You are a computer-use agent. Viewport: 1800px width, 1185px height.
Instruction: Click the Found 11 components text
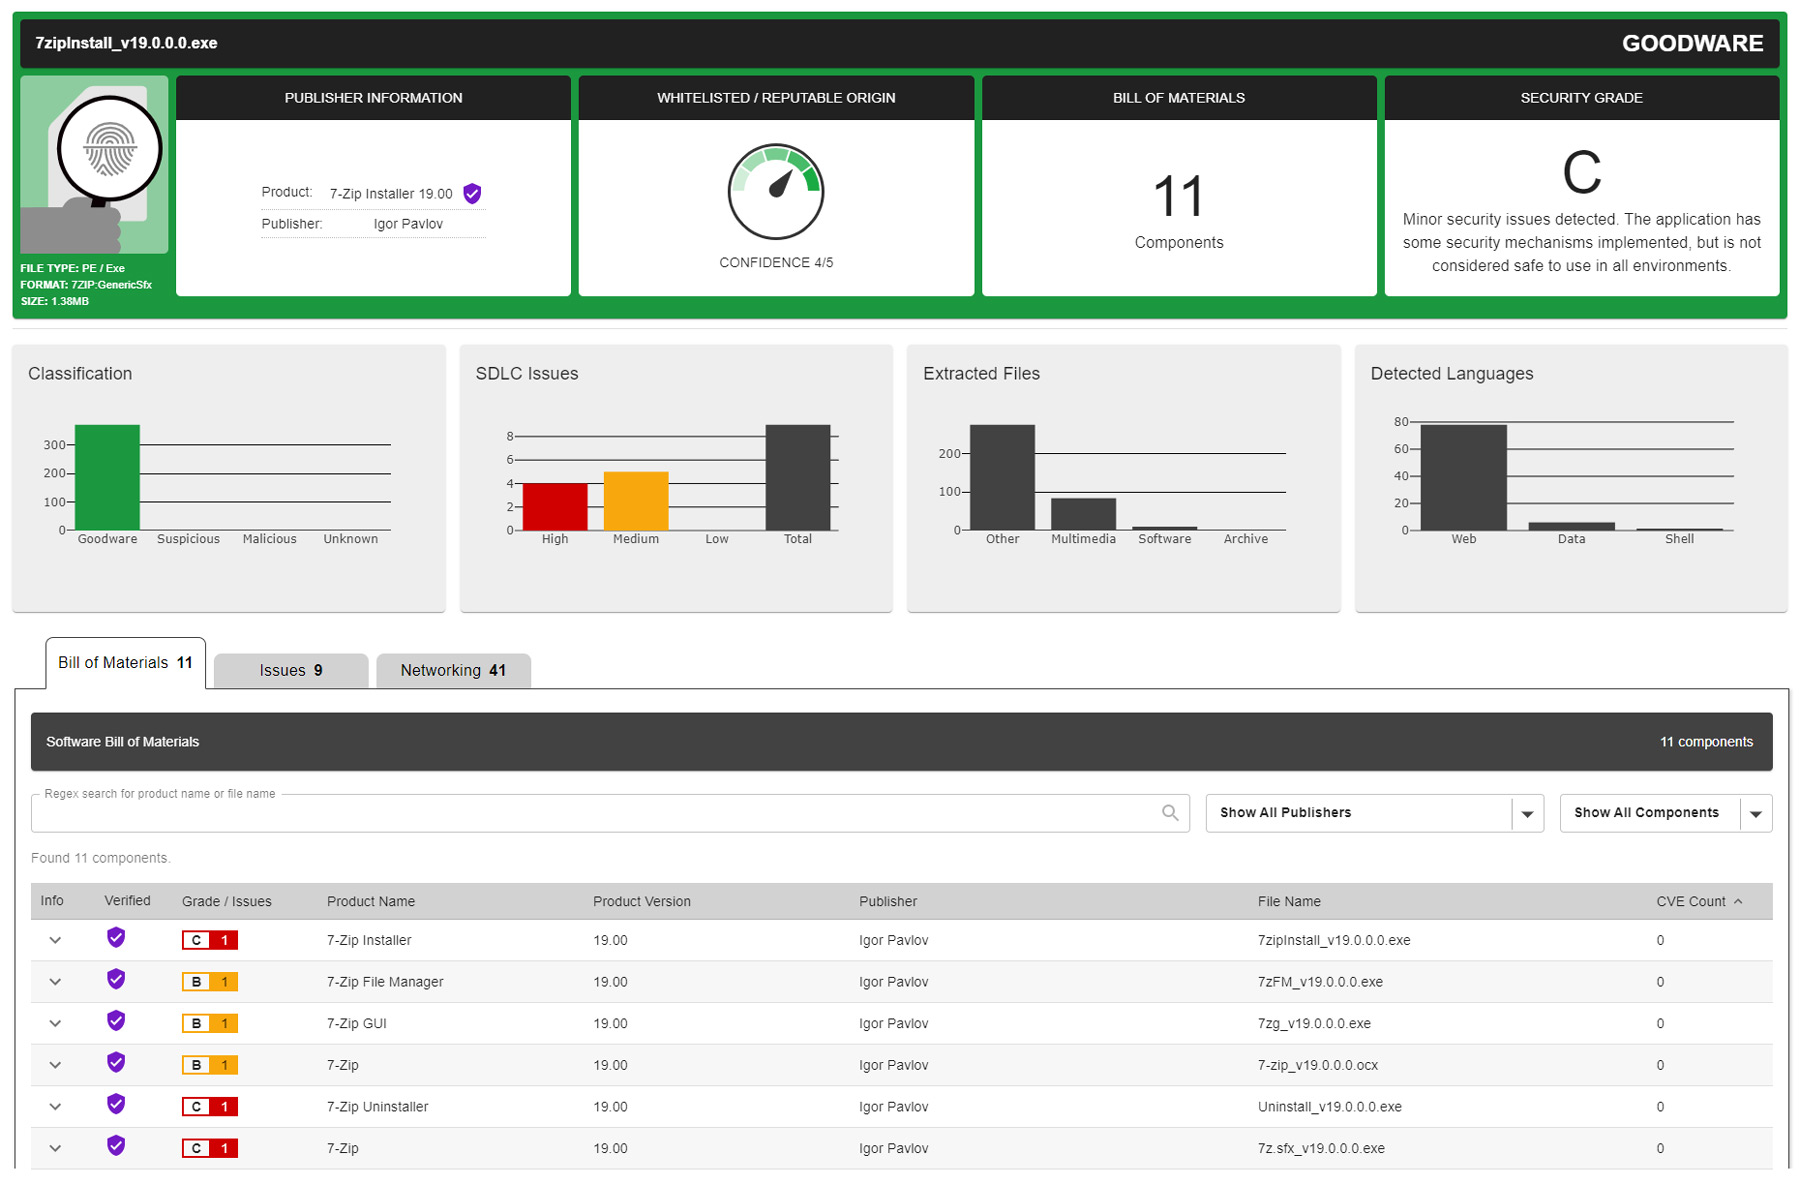[101, 858]
